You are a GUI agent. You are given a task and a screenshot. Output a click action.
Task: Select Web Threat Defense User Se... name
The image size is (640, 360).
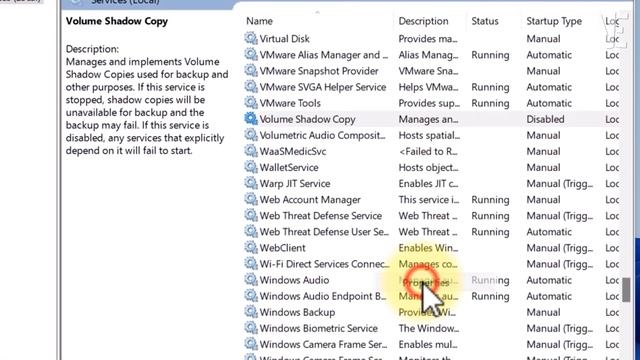click(324, 232)
